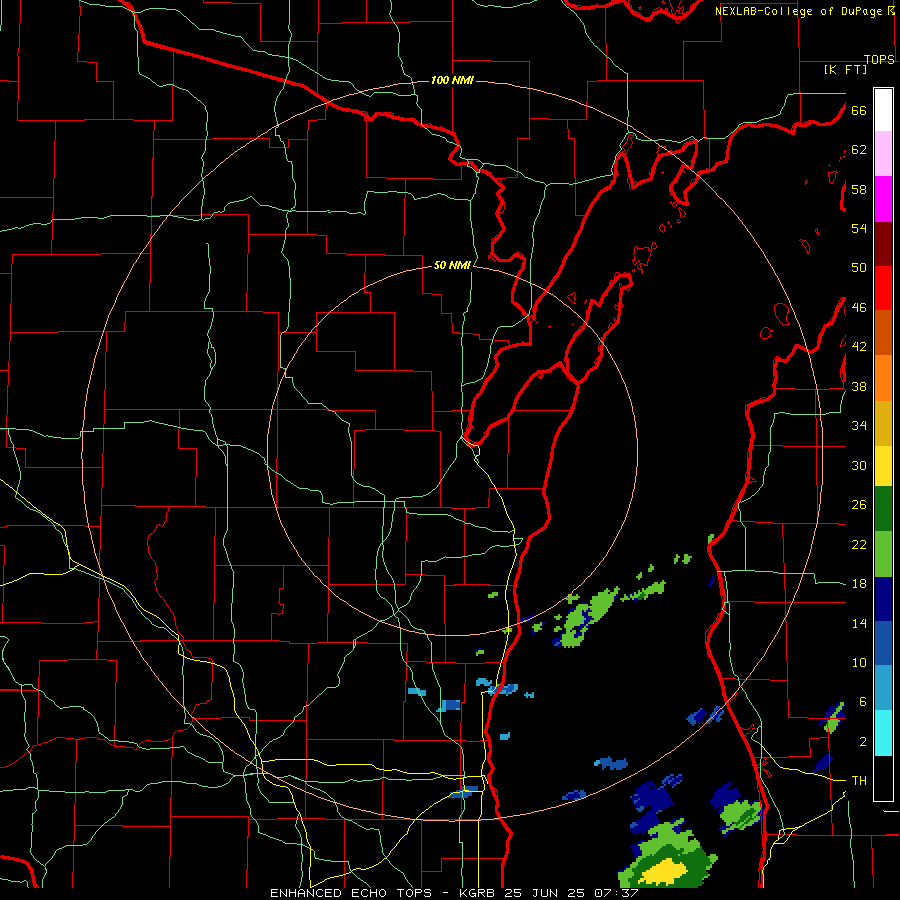The width and height of the screenshot is (900, 900).
Task: Click the light green legend swatch
Action: pos(883,554)
